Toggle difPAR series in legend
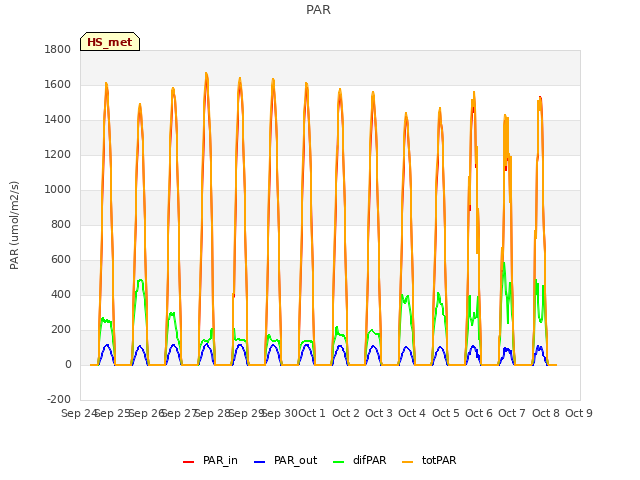 pyautogui.click(x=359, y=460)
